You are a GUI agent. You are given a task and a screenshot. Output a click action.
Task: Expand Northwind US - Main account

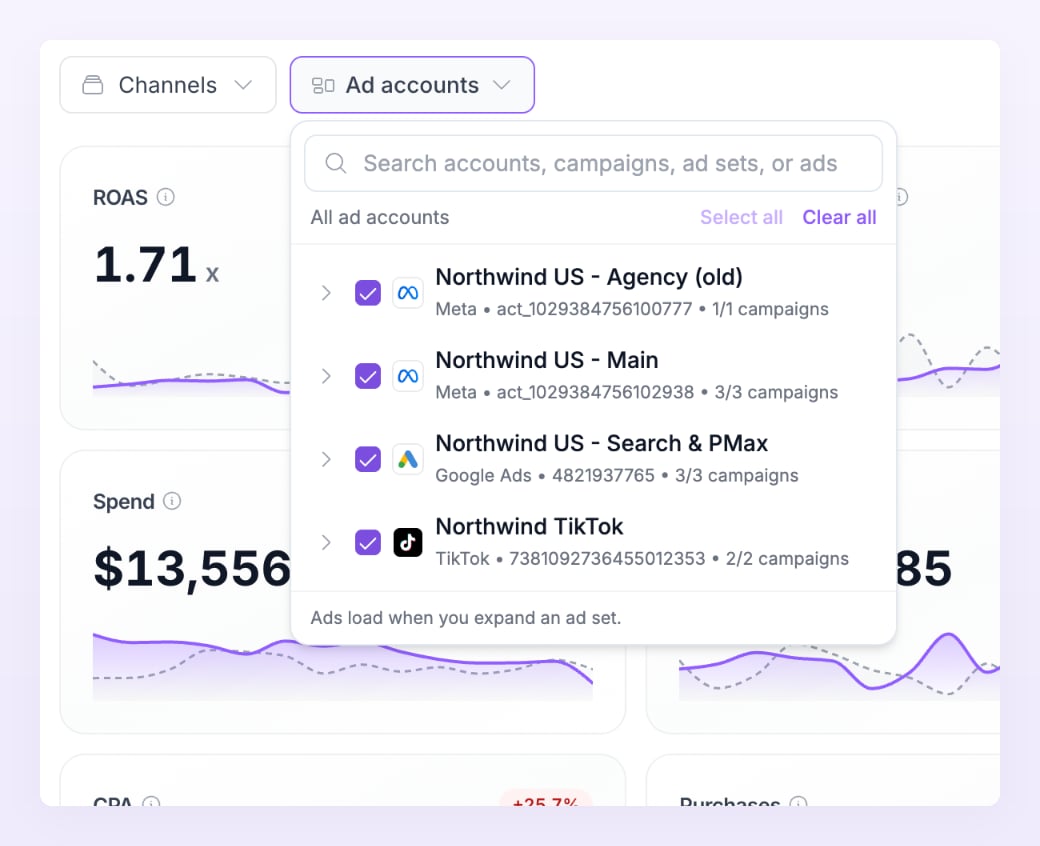pos(326,376)
